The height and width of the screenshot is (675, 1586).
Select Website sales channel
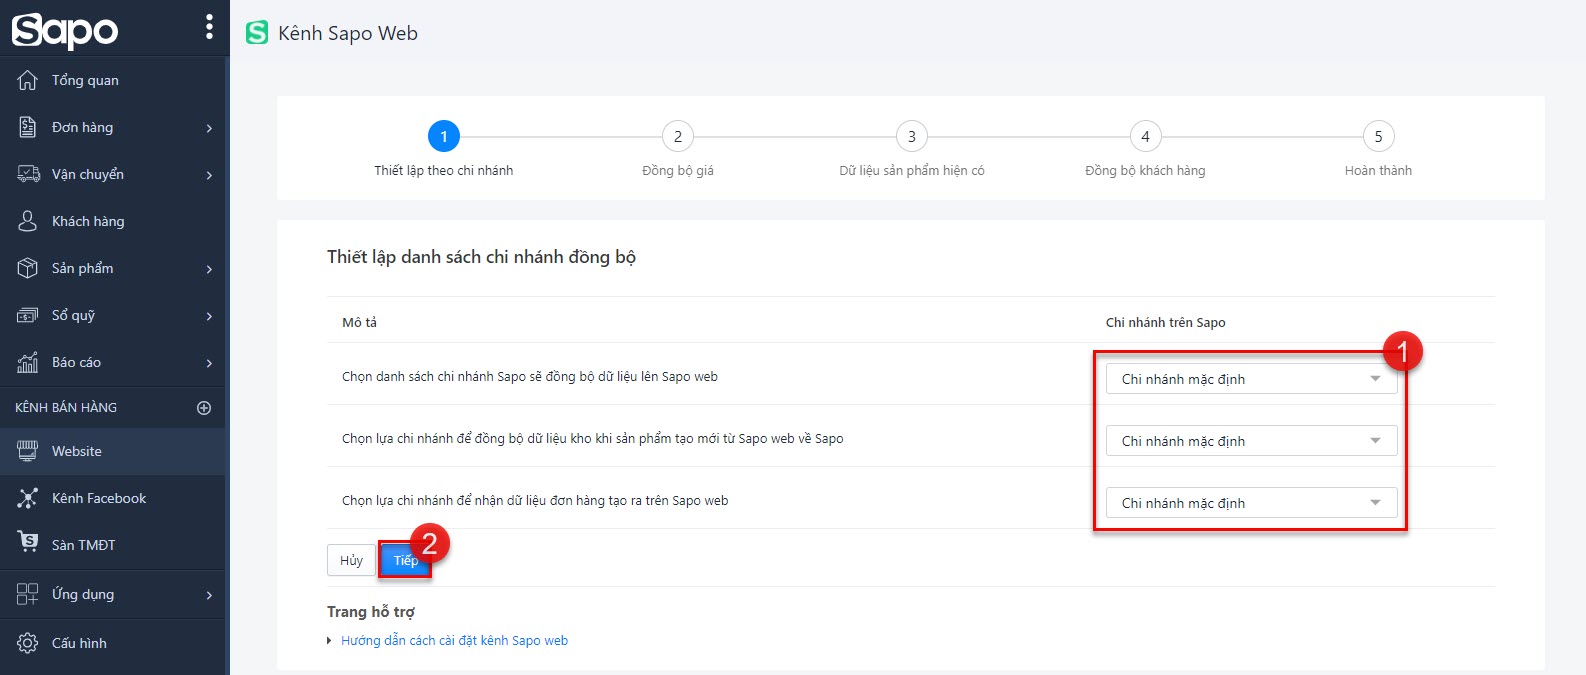(113, 451)
